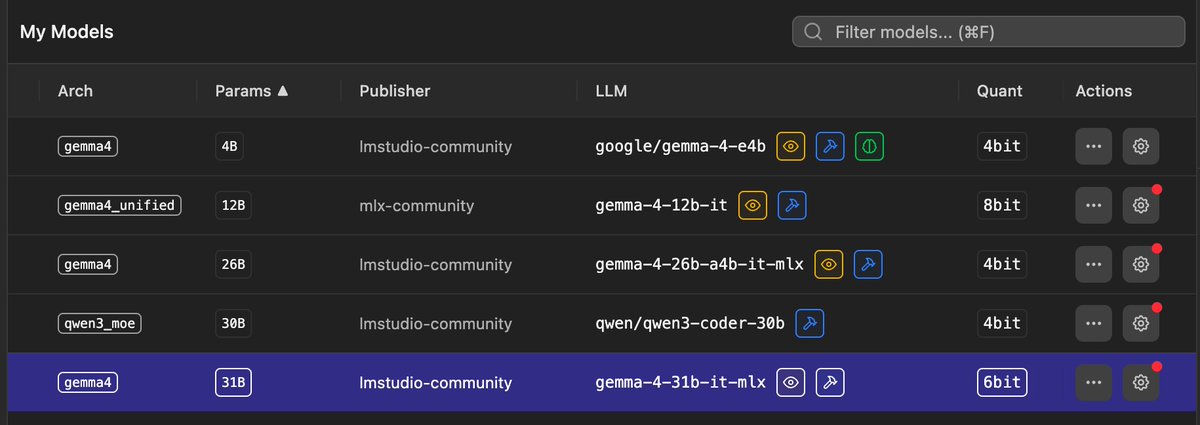
Task: Open settings gear for gemma-4-26b-a4b-it-mlx
Action: [x=1140, y=264]
